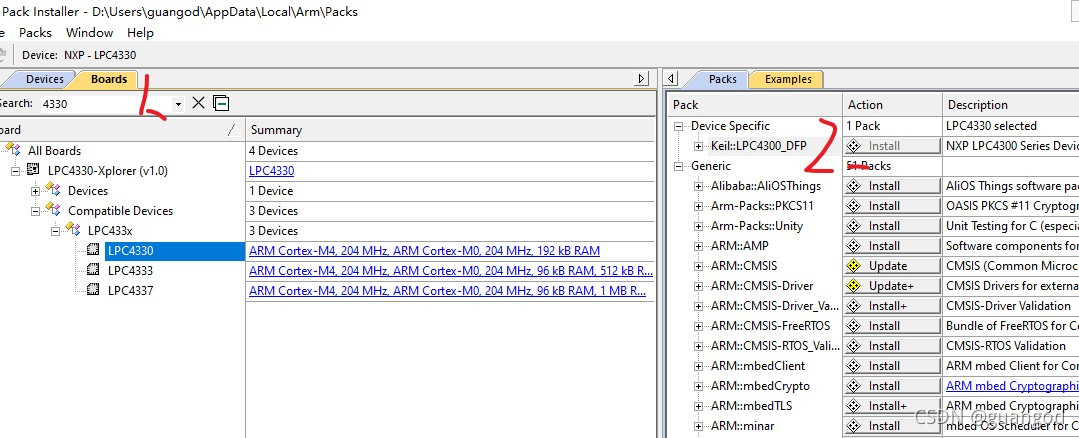
Task: Open the Help menu
Action: 140,32
